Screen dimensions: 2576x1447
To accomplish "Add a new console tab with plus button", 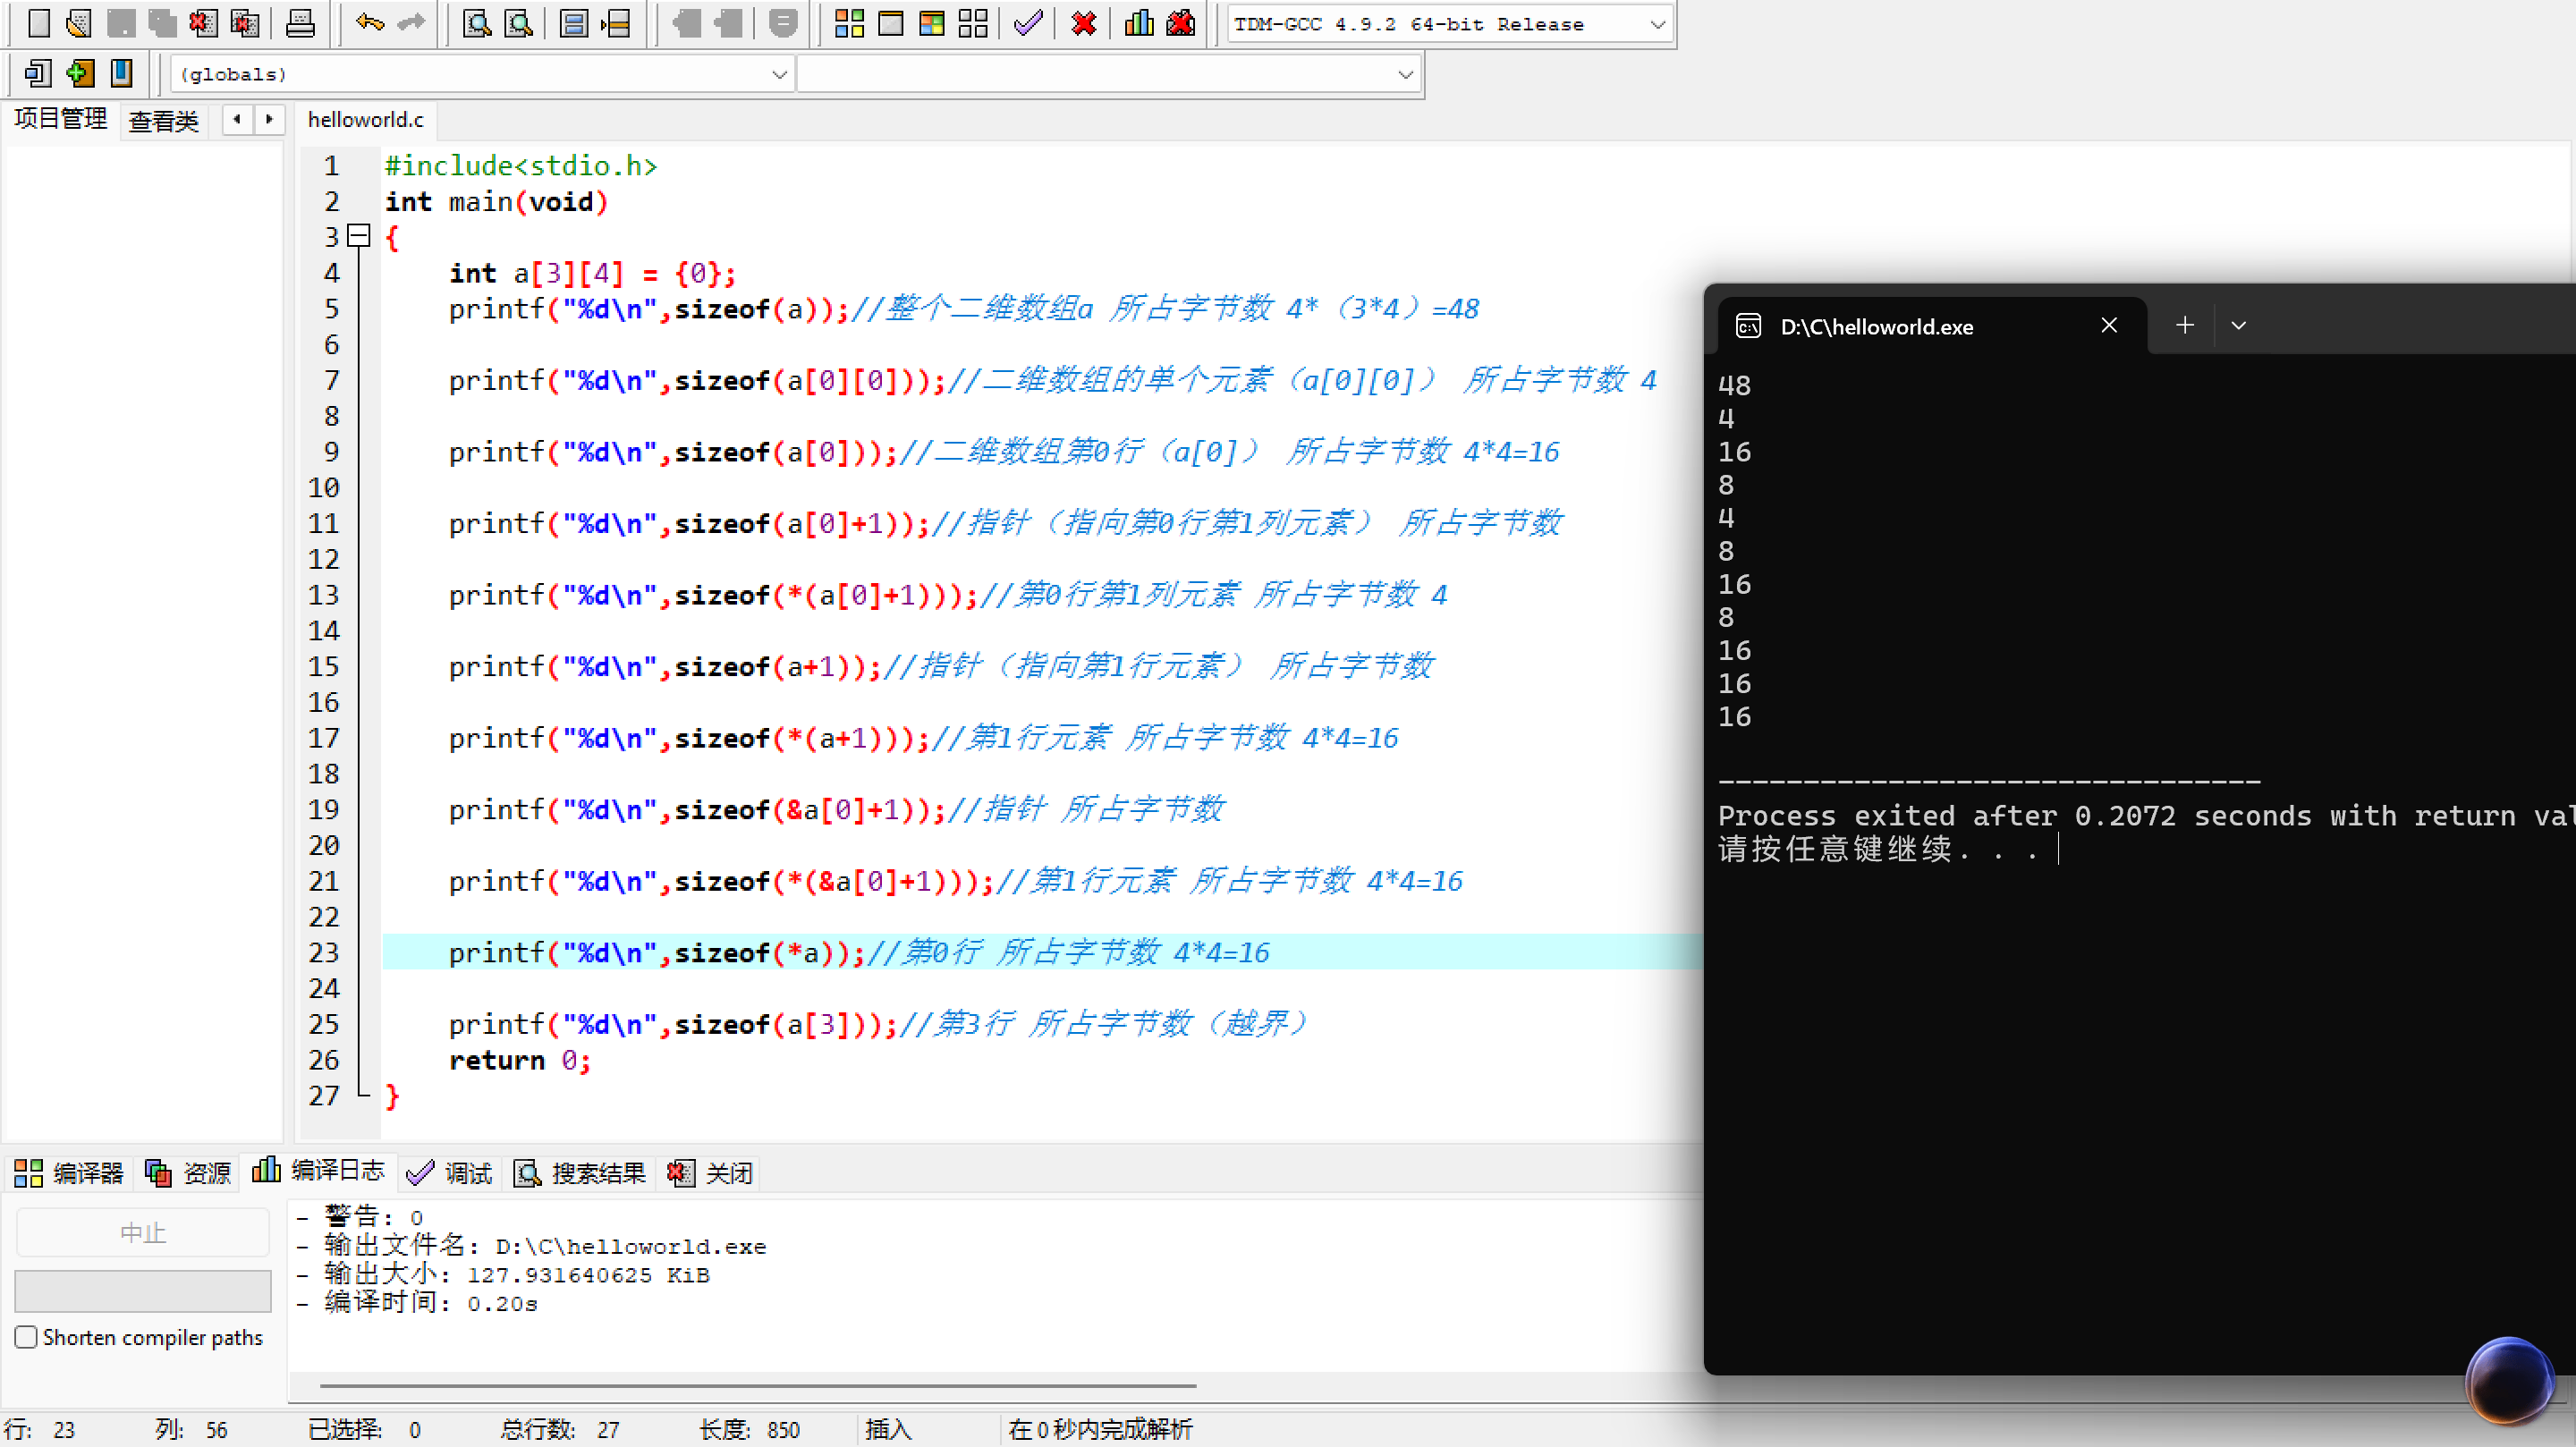I will [2184, 326].
